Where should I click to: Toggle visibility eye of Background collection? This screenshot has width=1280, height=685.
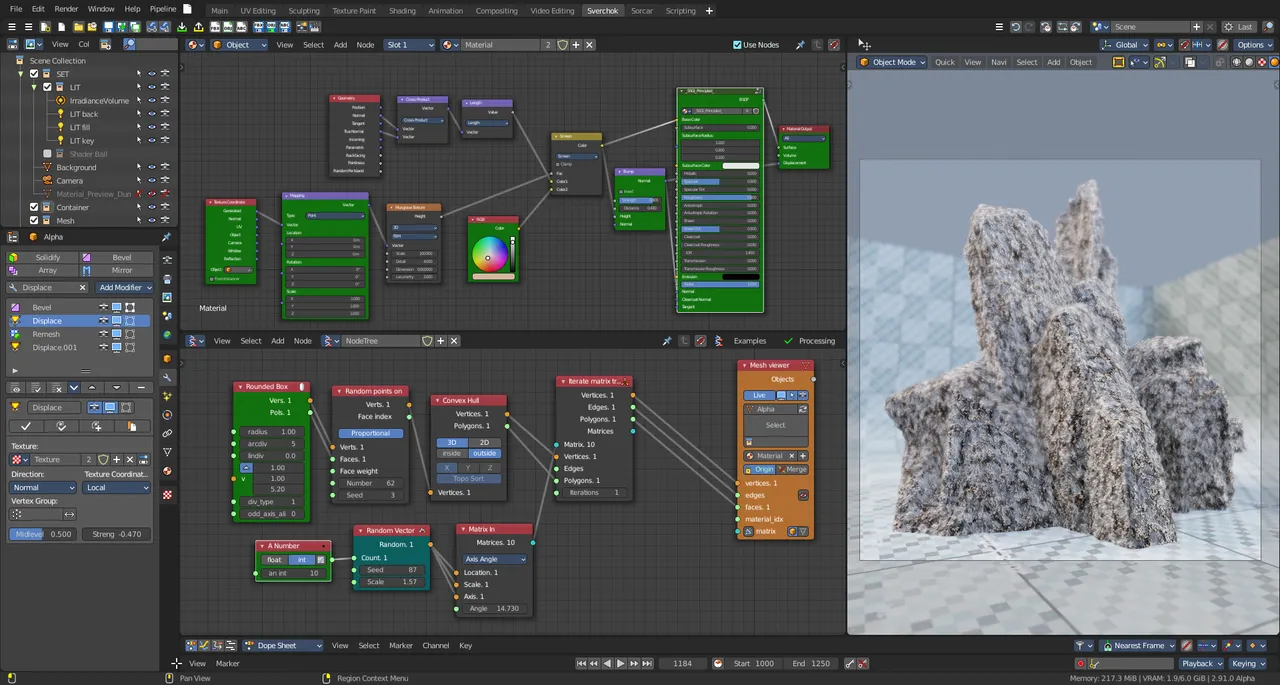click(152, 167)
